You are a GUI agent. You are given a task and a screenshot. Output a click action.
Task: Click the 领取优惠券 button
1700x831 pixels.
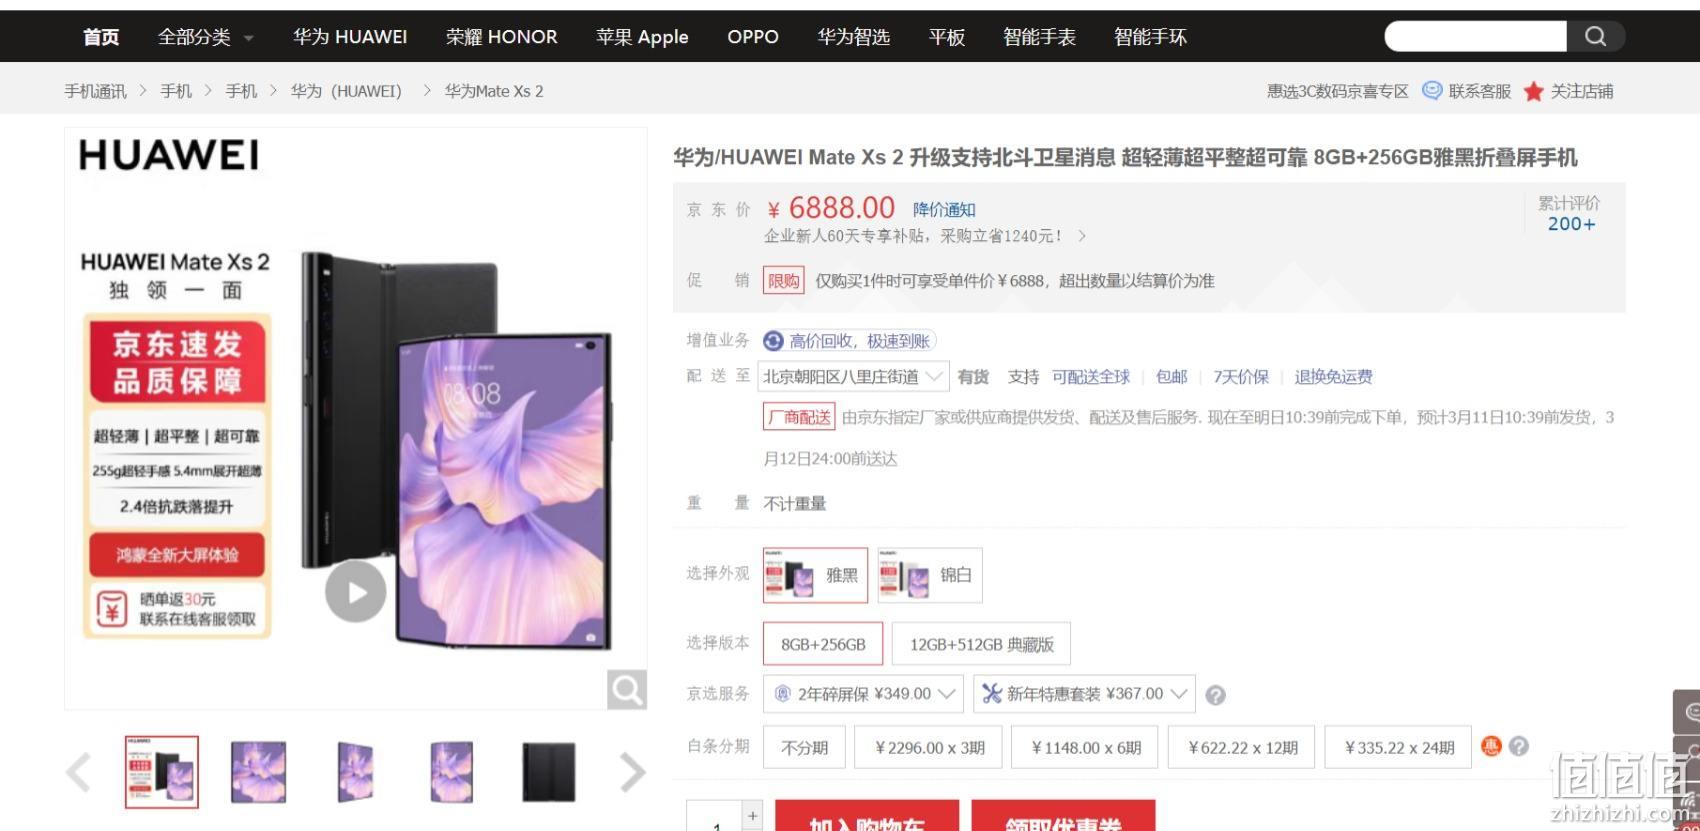1063,816
